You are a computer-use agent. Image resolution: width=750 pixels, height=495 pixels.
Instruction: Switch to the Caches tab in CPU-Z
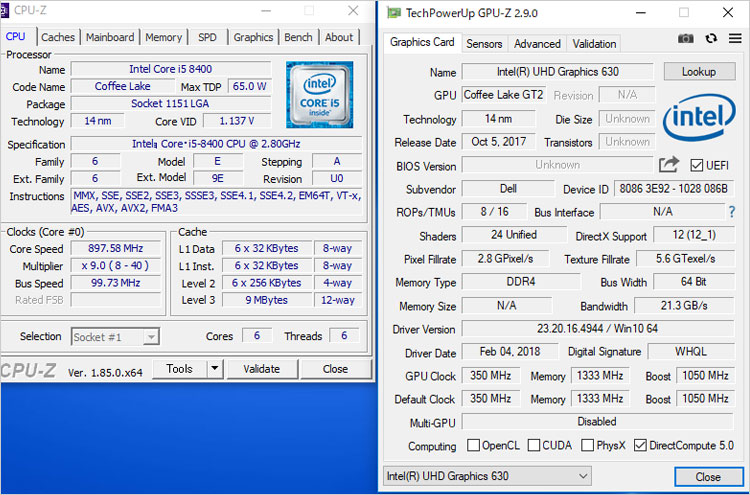pos(58,37)
